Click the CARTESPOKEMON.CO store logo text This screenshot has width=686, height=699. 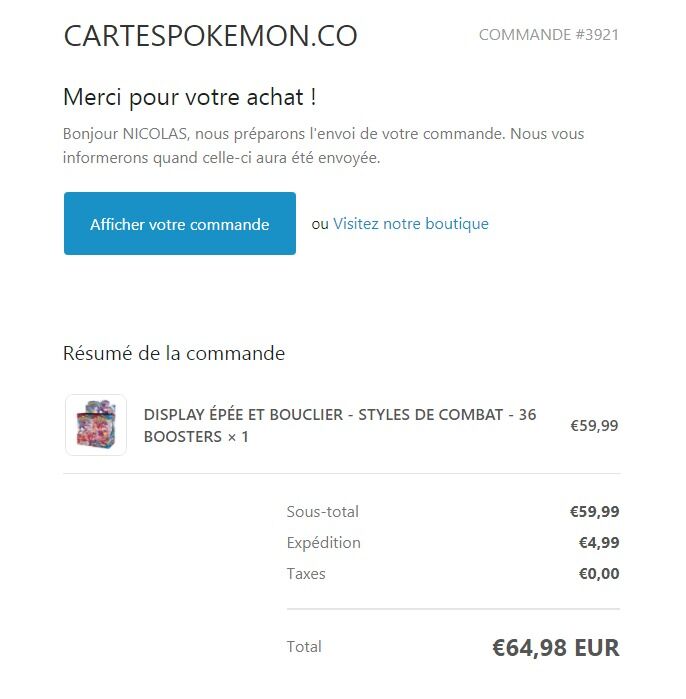tap(210, 36)
